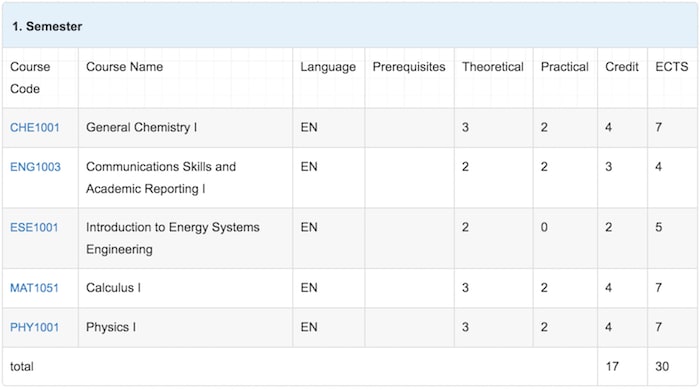Open the PHY1001 course code link
Viewport: 700px width, 390px height.
[x=34, y=328]
